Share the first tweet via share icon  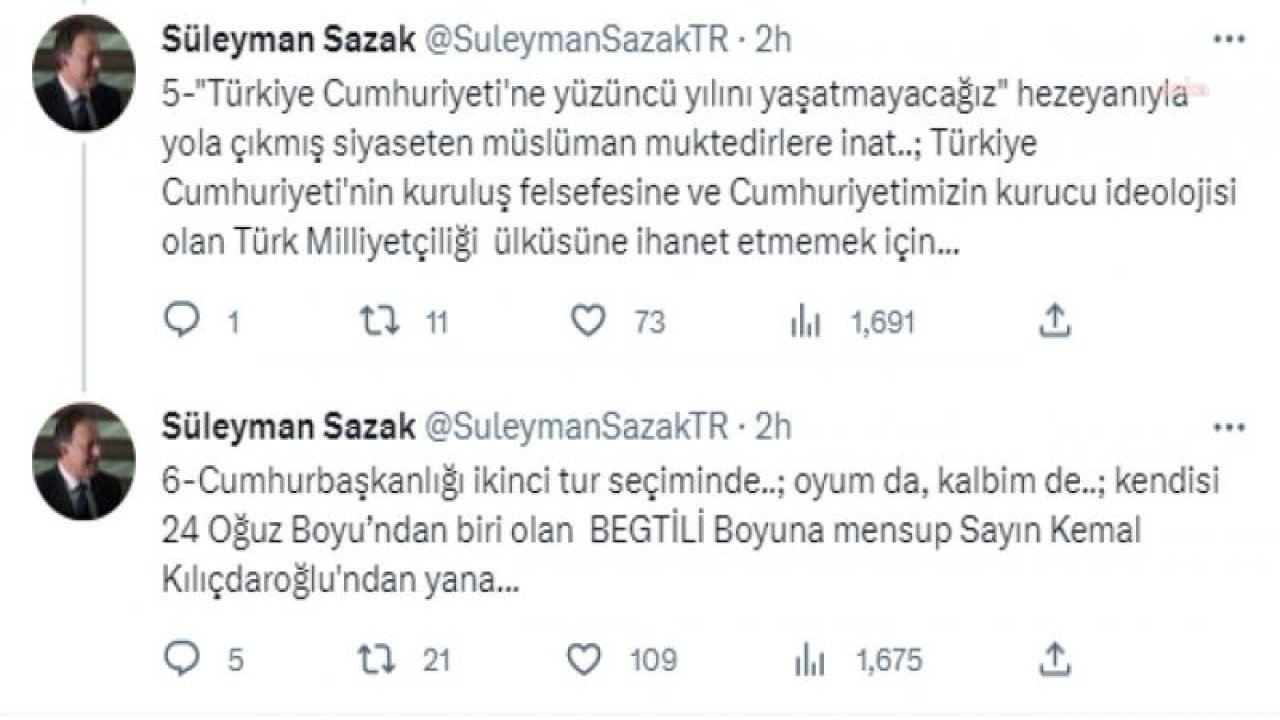pos(1056,321)
